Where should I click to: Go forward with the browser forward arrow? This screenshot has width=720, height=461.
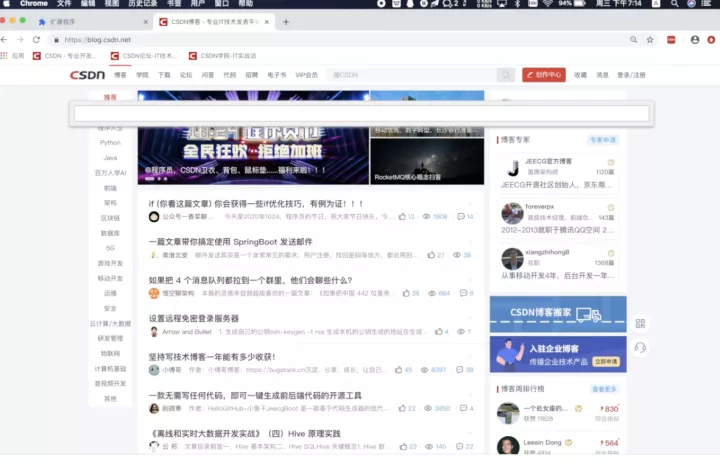click(x=20, y=40)
